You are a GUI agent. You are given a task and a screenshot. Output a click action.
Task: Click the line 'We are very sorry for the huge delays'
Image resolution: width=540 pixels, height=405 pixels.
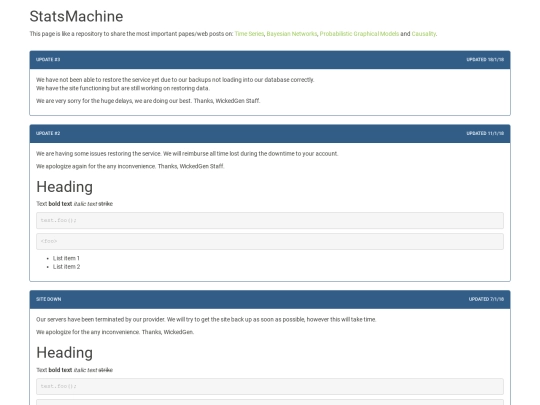click(x=148, y=101)
